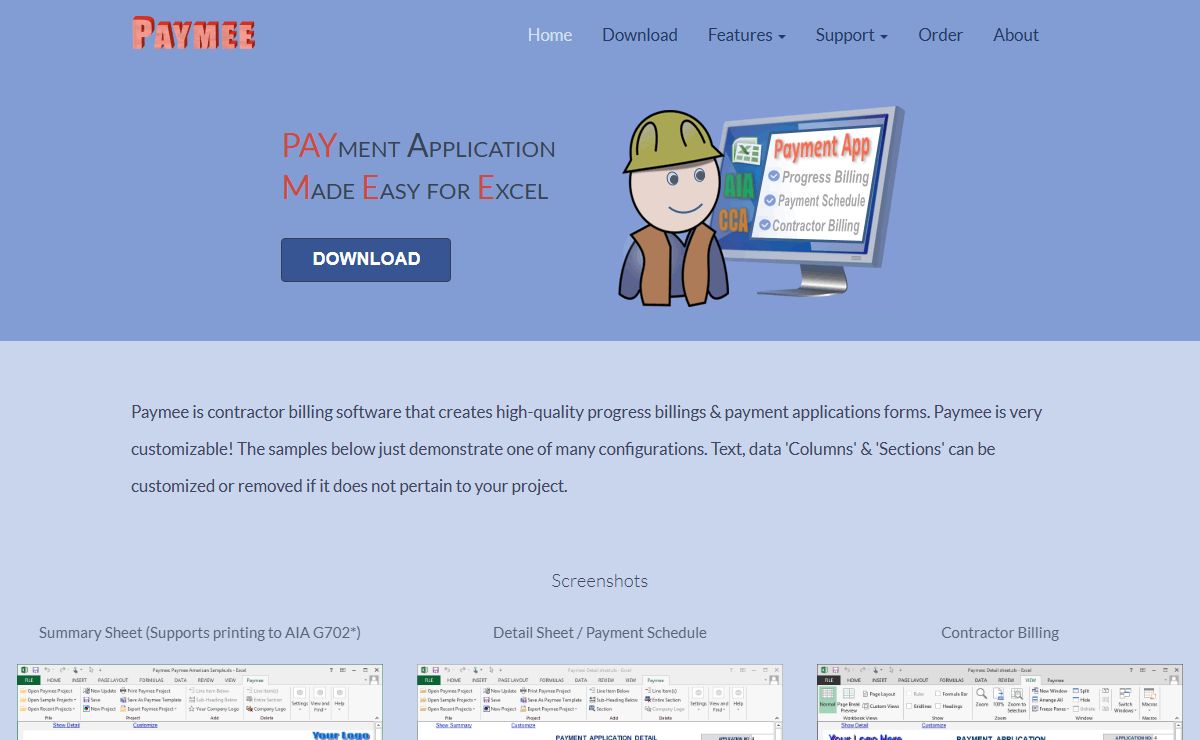Open the Order page link

pyautogui.click(x=941, y=35)
